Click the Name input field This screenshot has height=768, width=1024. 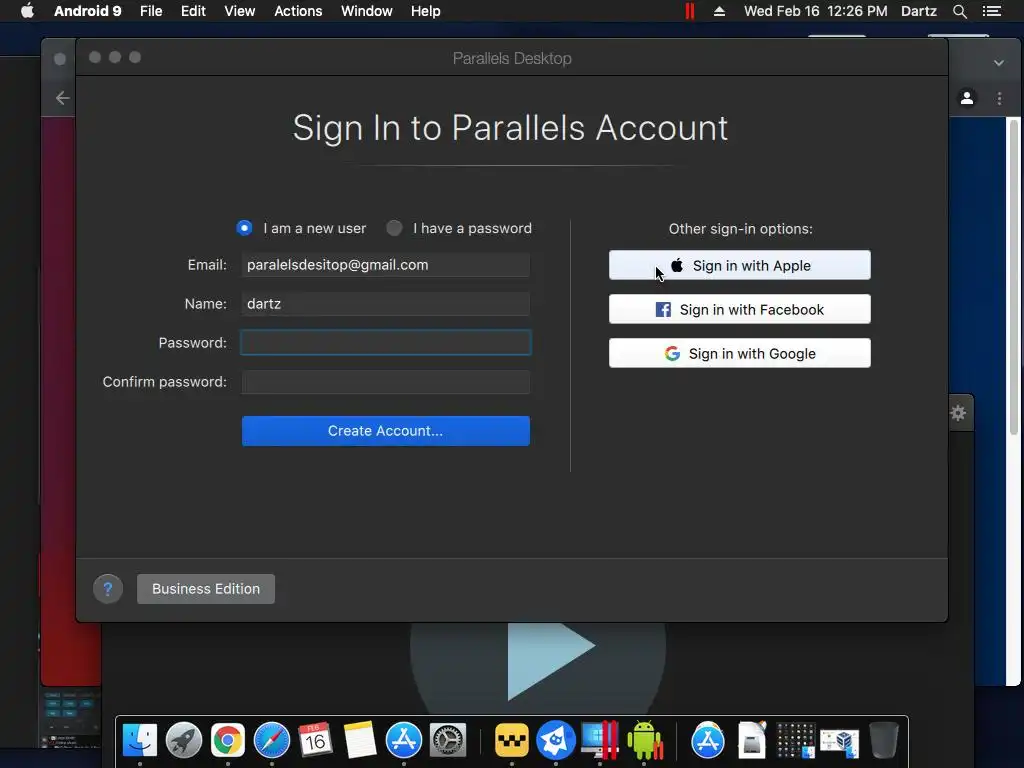[385, 304]
